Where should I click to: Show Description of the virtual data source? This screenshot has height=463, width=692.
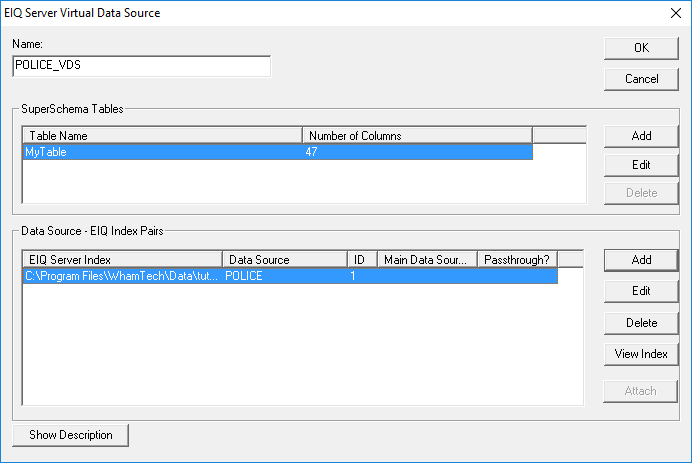(71, 435)
